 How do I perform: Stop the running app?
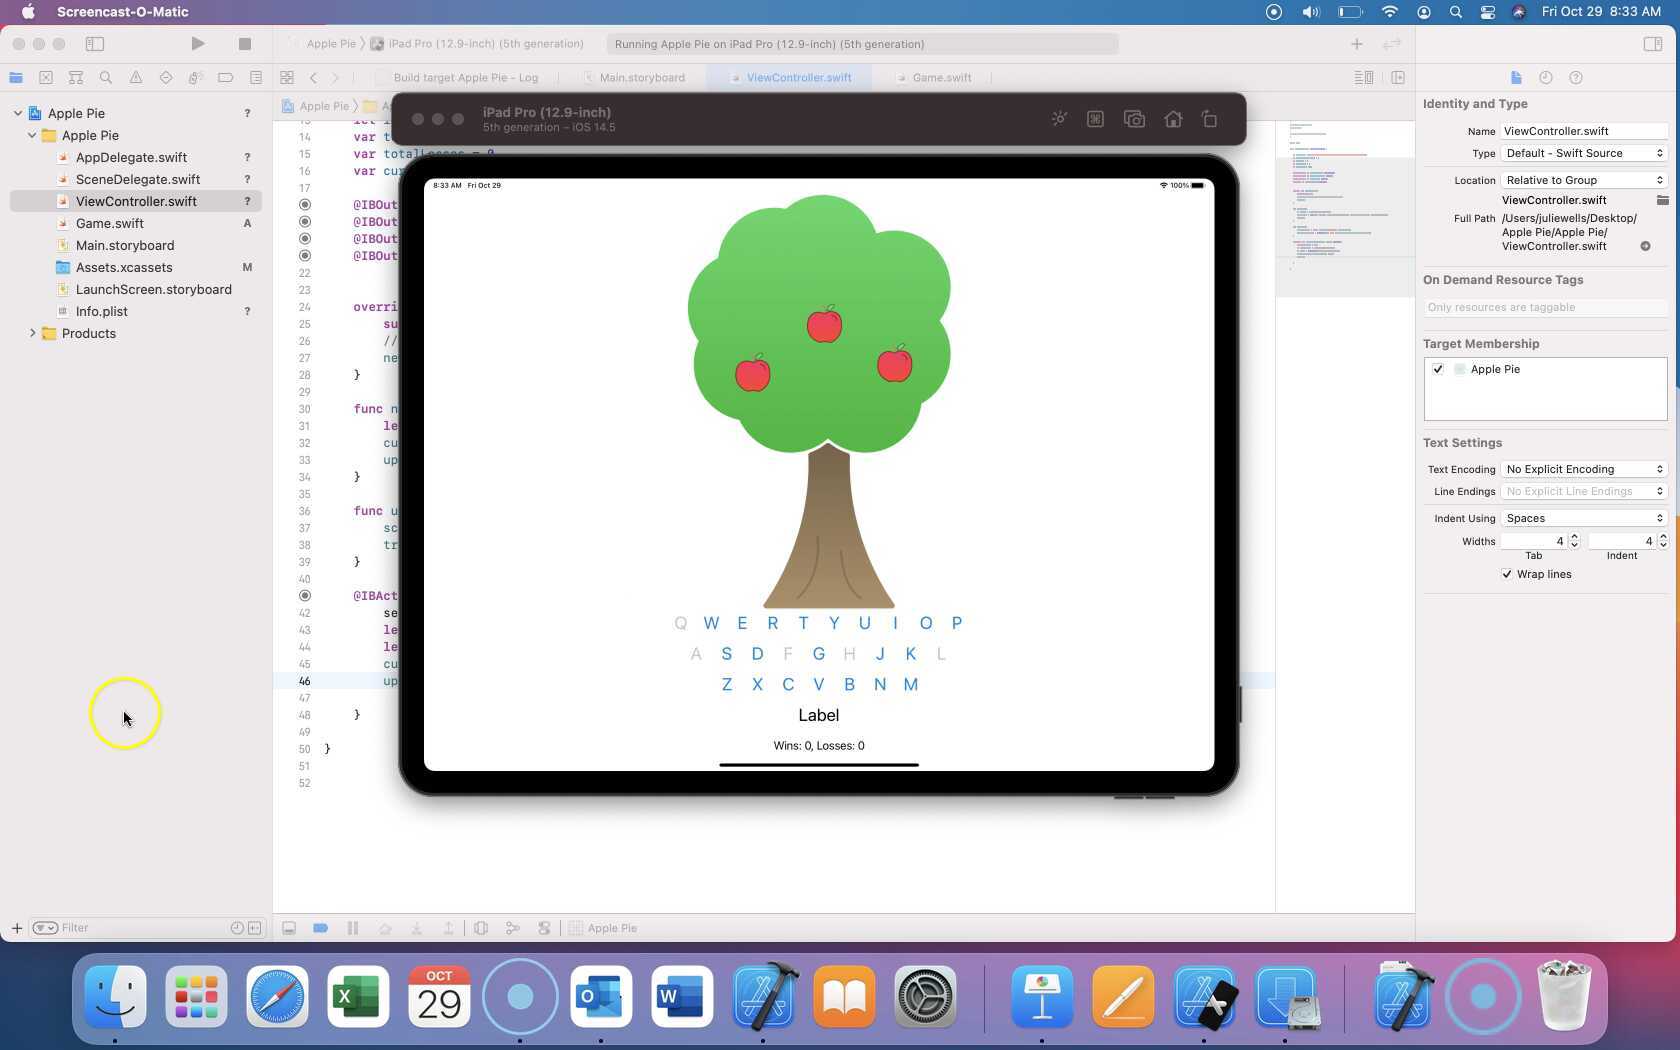pos(244,44)
